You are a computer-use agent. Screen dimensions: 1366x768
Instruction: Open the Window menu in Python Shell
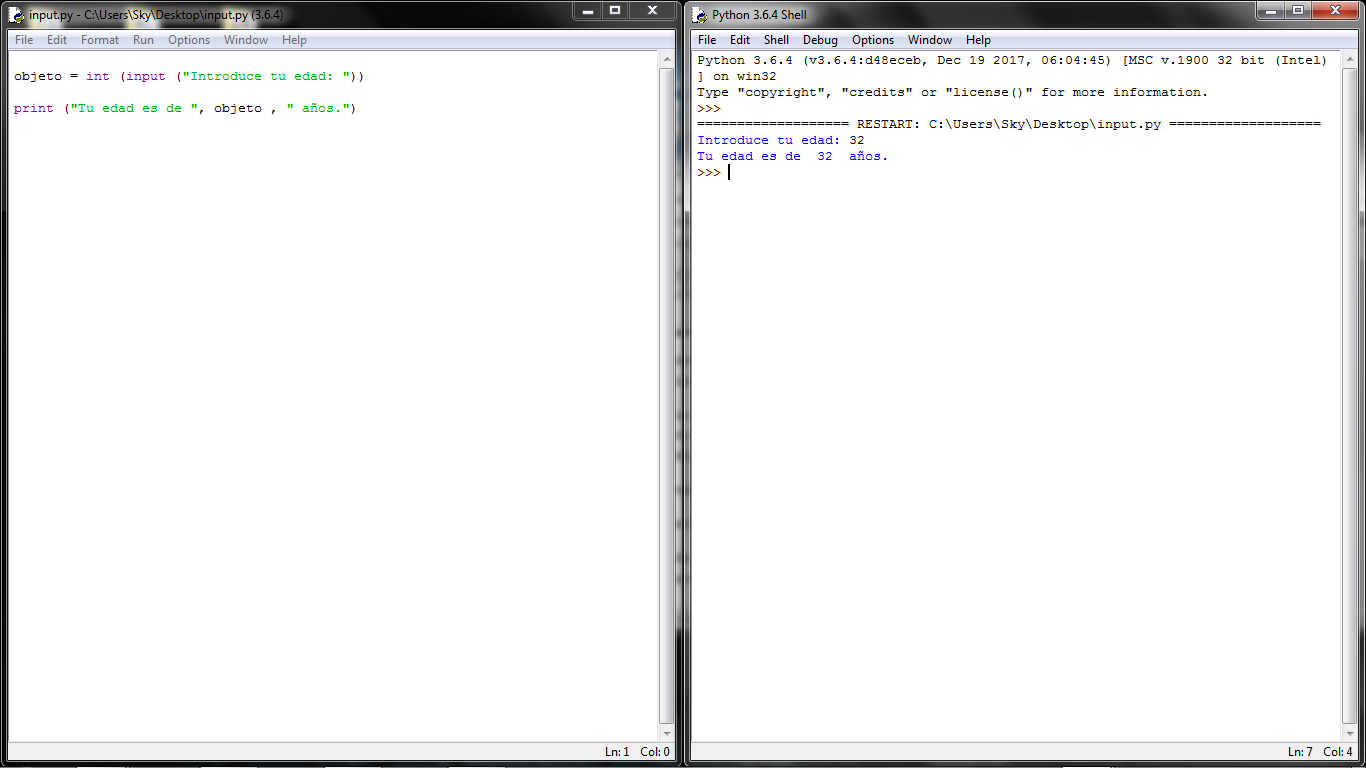point(929,40)
